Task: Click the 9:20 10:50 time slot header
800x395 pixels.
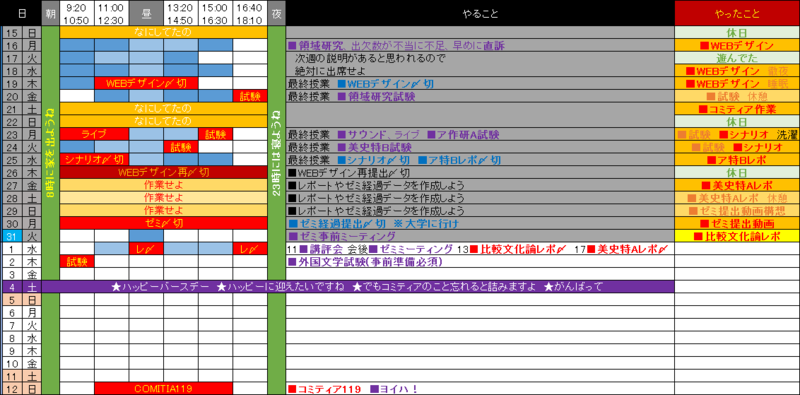Action: point(77,13)
